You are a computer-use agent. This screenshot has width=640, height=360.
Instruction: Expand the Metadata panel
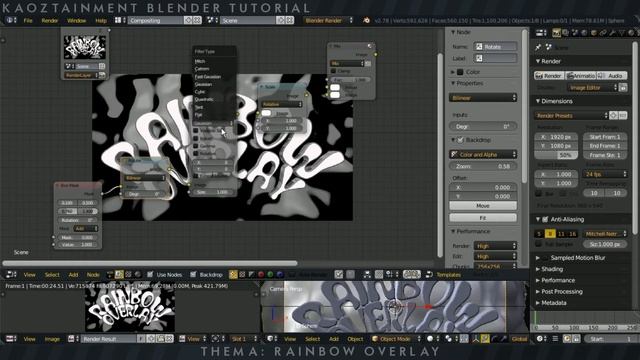coord(538,303)
